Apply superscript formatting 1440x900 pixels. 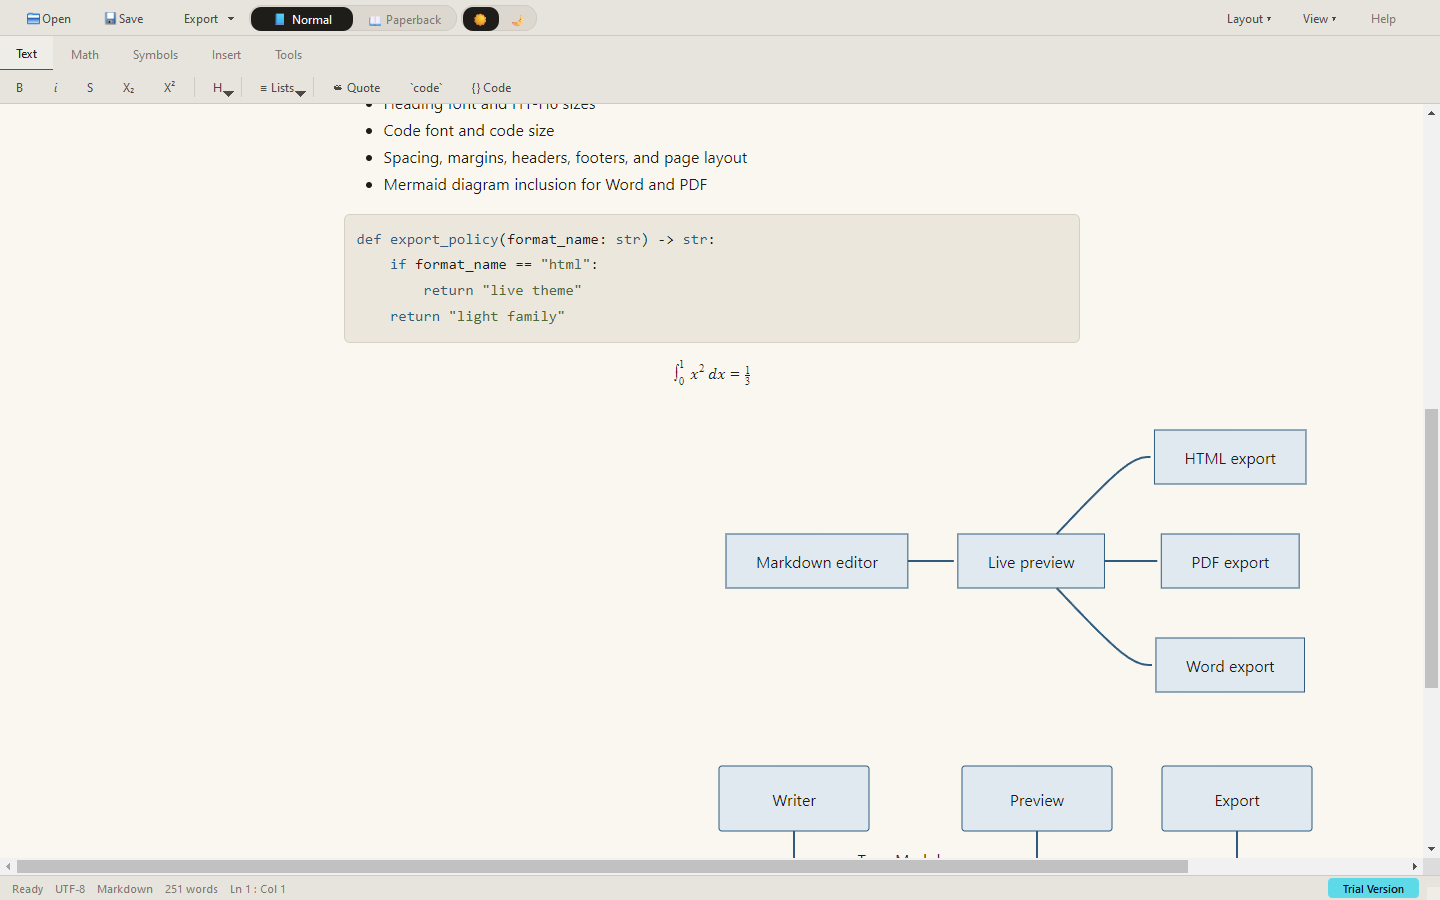[x=169, y=88]
